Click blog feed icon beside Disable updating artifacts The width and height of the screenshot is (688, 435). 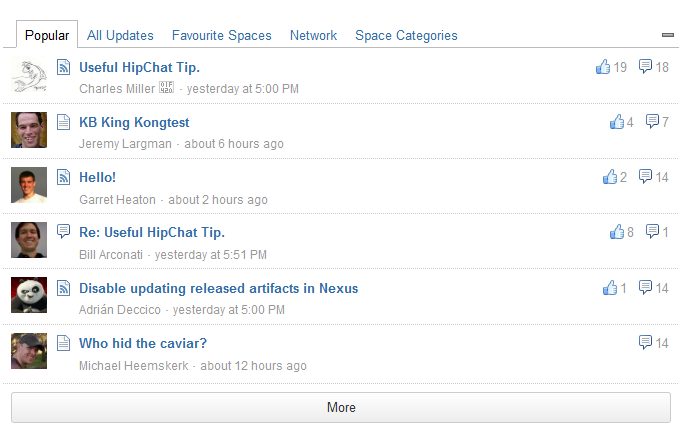pyautogui.click(x=64, y=288)
